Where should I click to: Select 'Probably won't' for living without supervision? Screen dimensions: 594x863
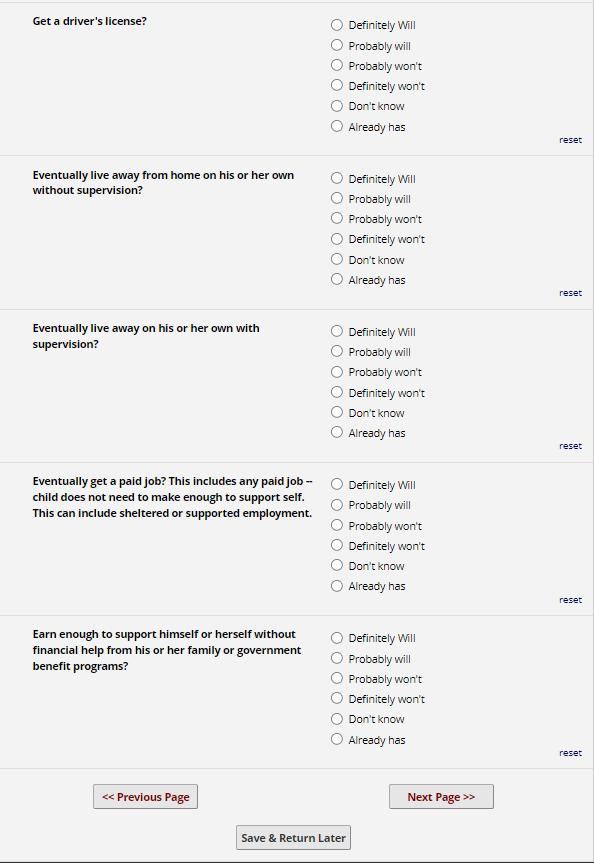(337, 218)
